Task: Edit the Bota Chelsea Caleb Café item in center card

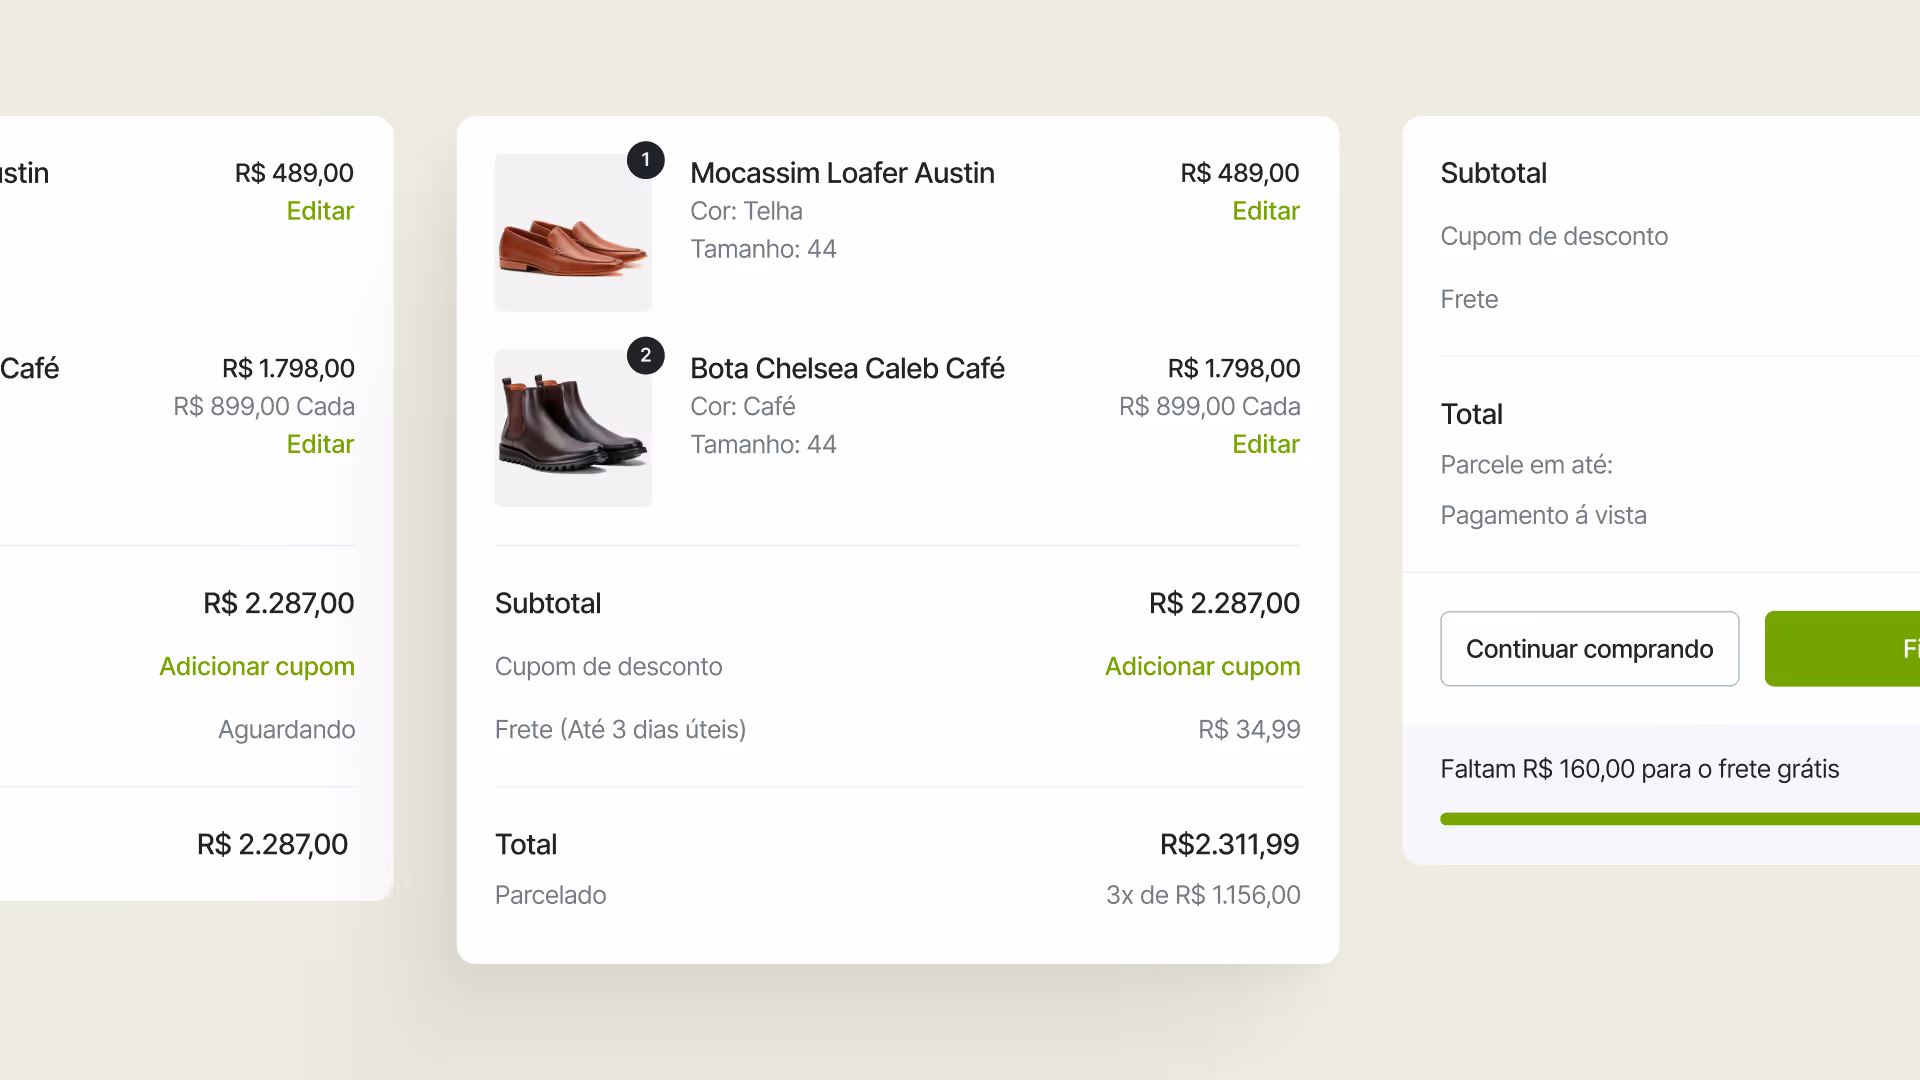Action: point(1265,444)
